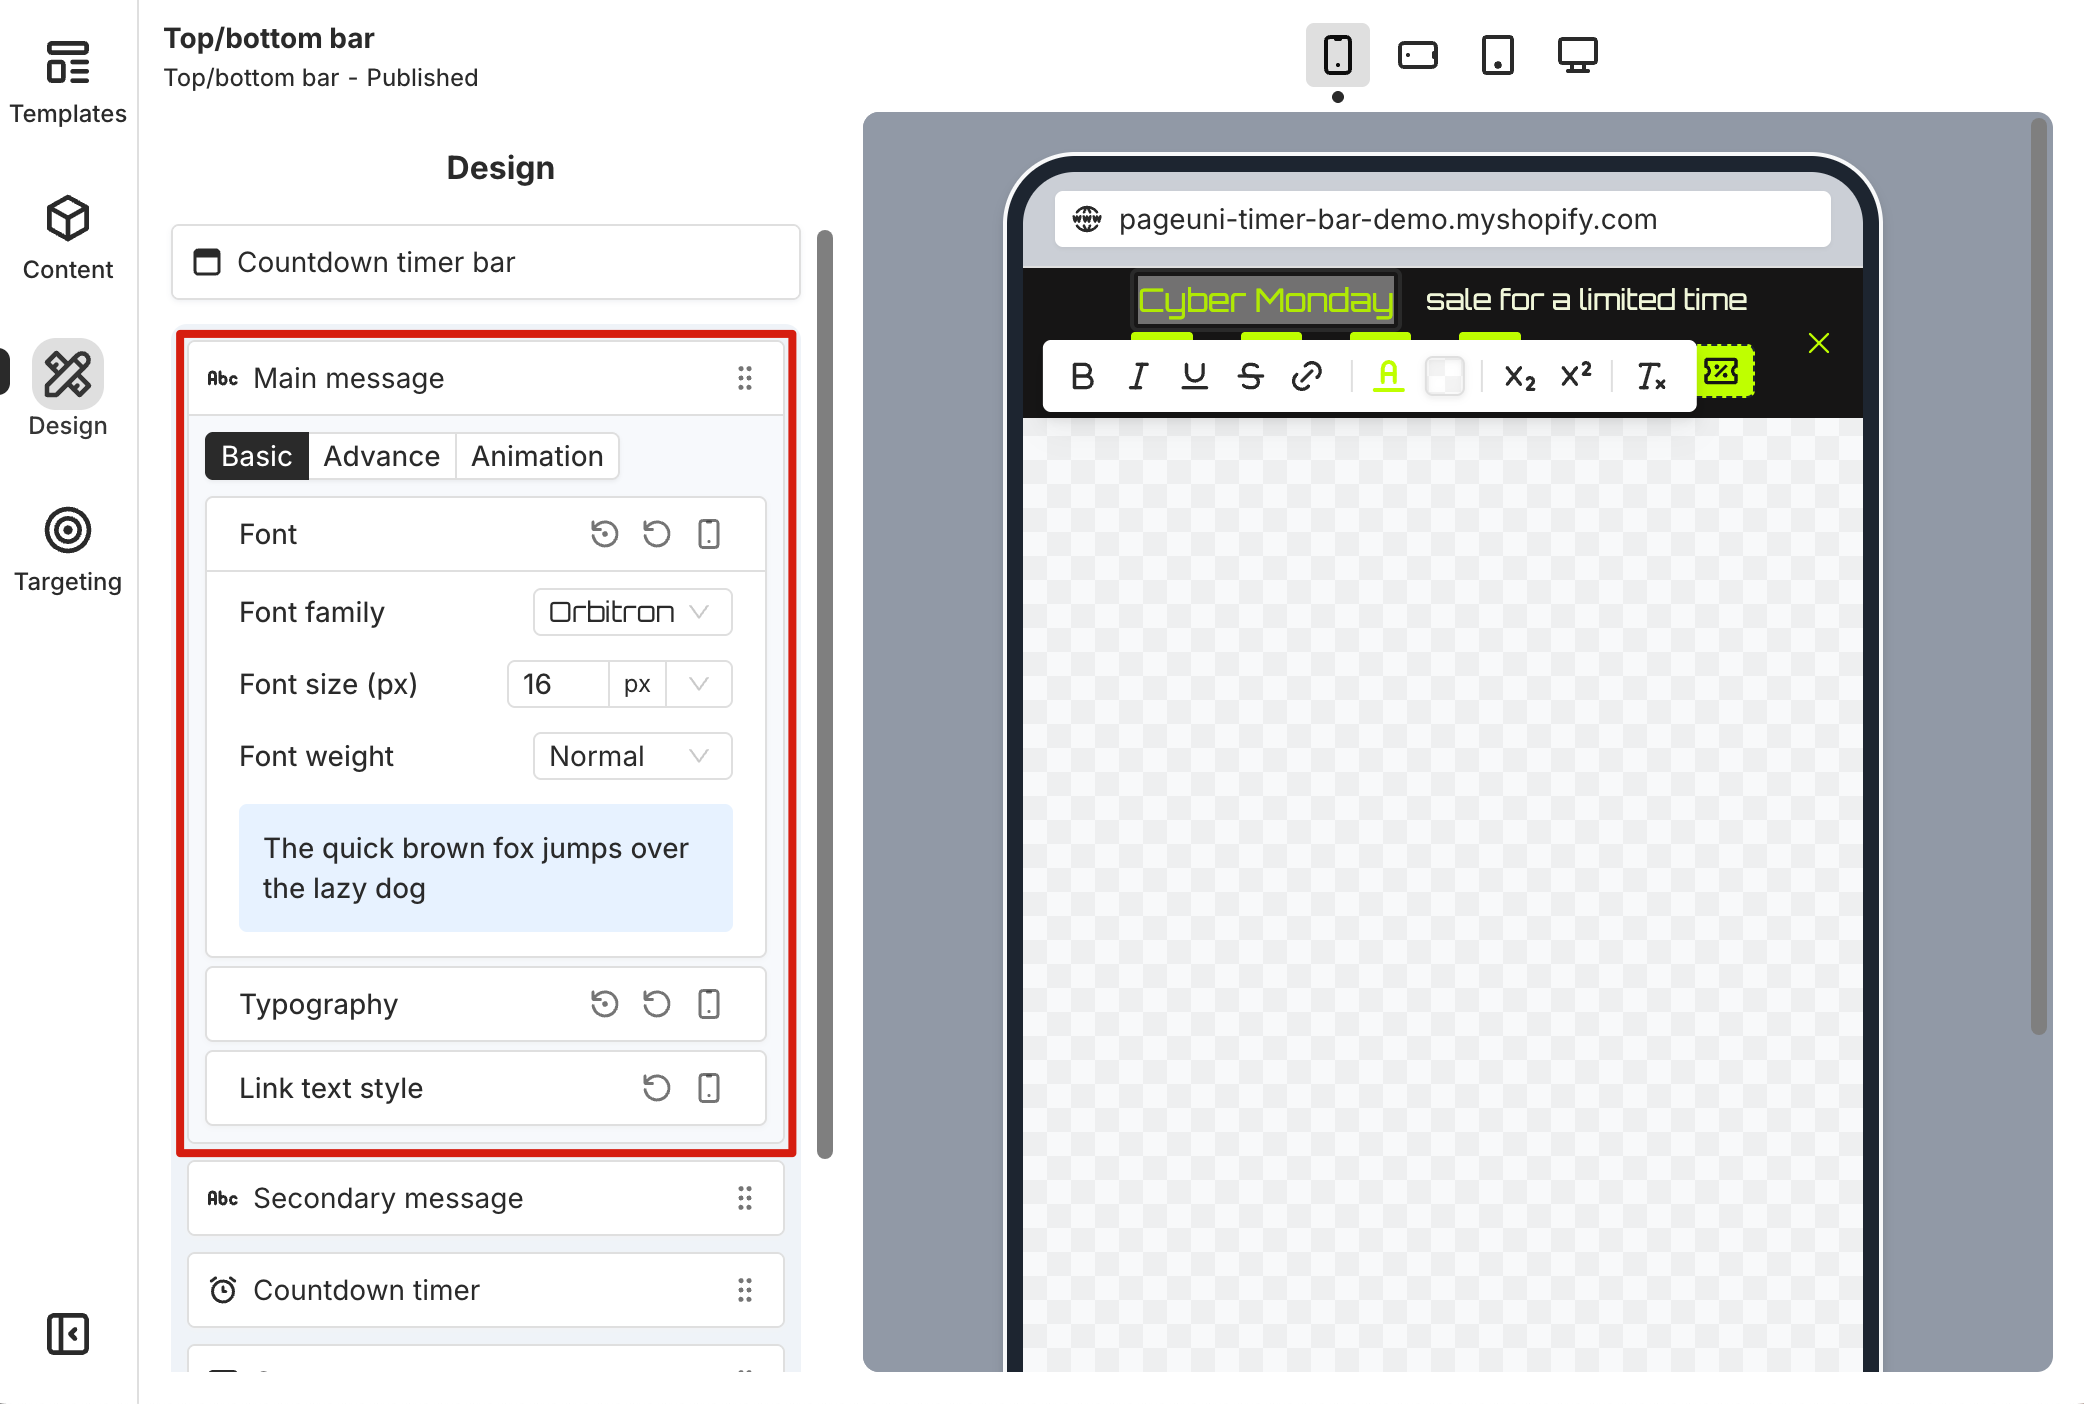This screenshot has width=2084, height=1404.
Task: Click the Cyber Monday text in preview
Action: (1266, 300)
